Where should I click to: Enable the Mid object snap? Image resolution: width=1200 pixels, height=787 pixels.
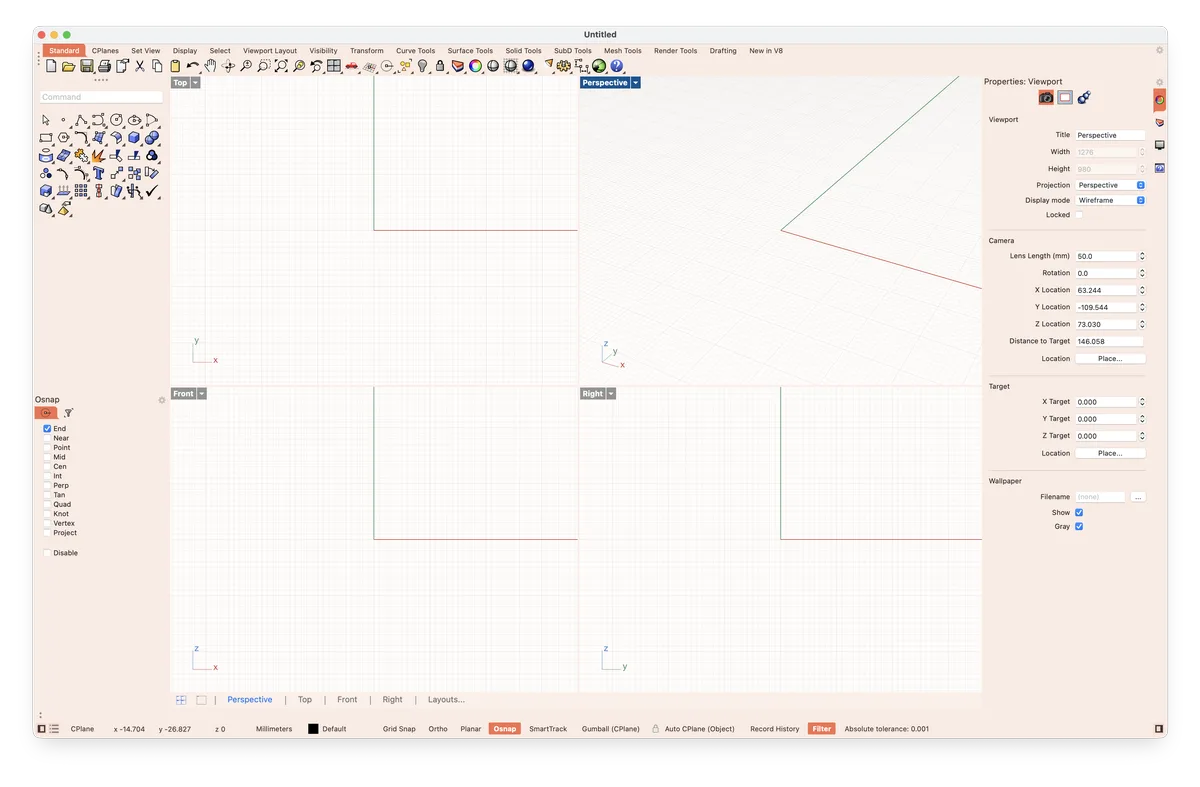[x=47, y=457]
